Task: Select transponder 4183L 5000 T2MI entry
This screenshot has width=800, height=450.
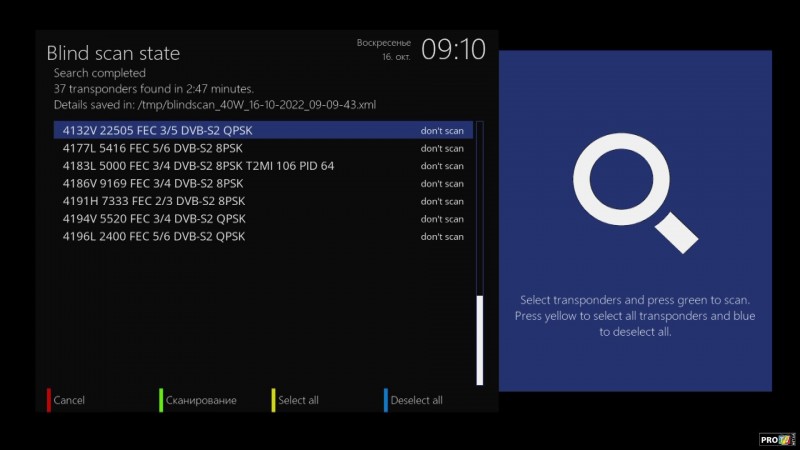Action: click(x=198, y=166)
